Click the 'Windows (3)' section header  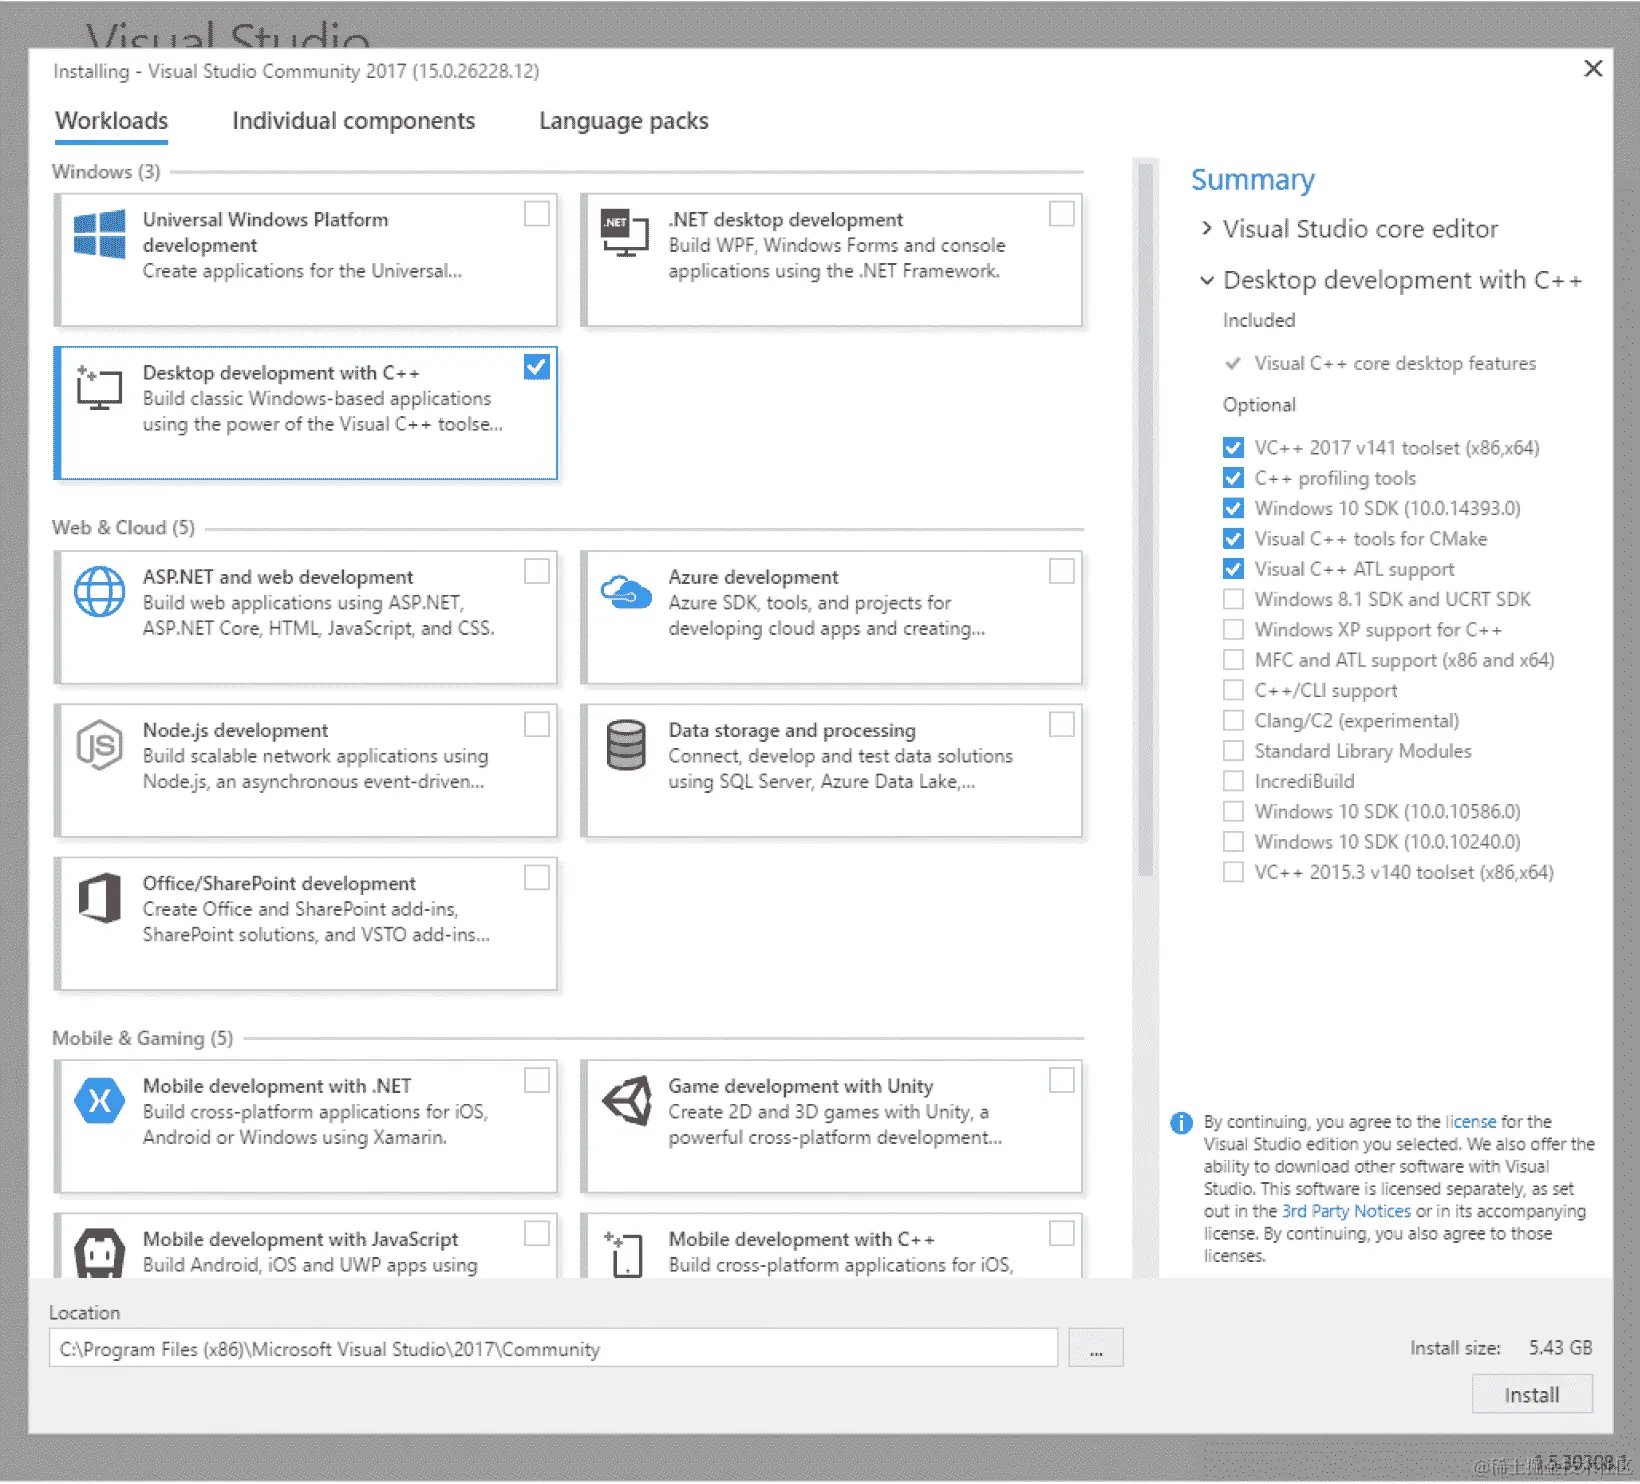[106, 172]
